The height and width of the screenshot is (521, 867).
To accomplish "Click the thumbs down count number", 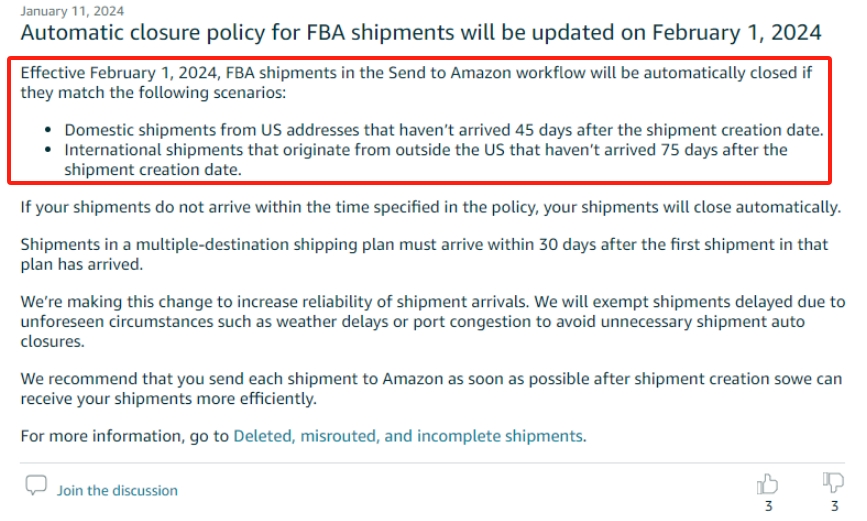I will click(x=835, y=506).
